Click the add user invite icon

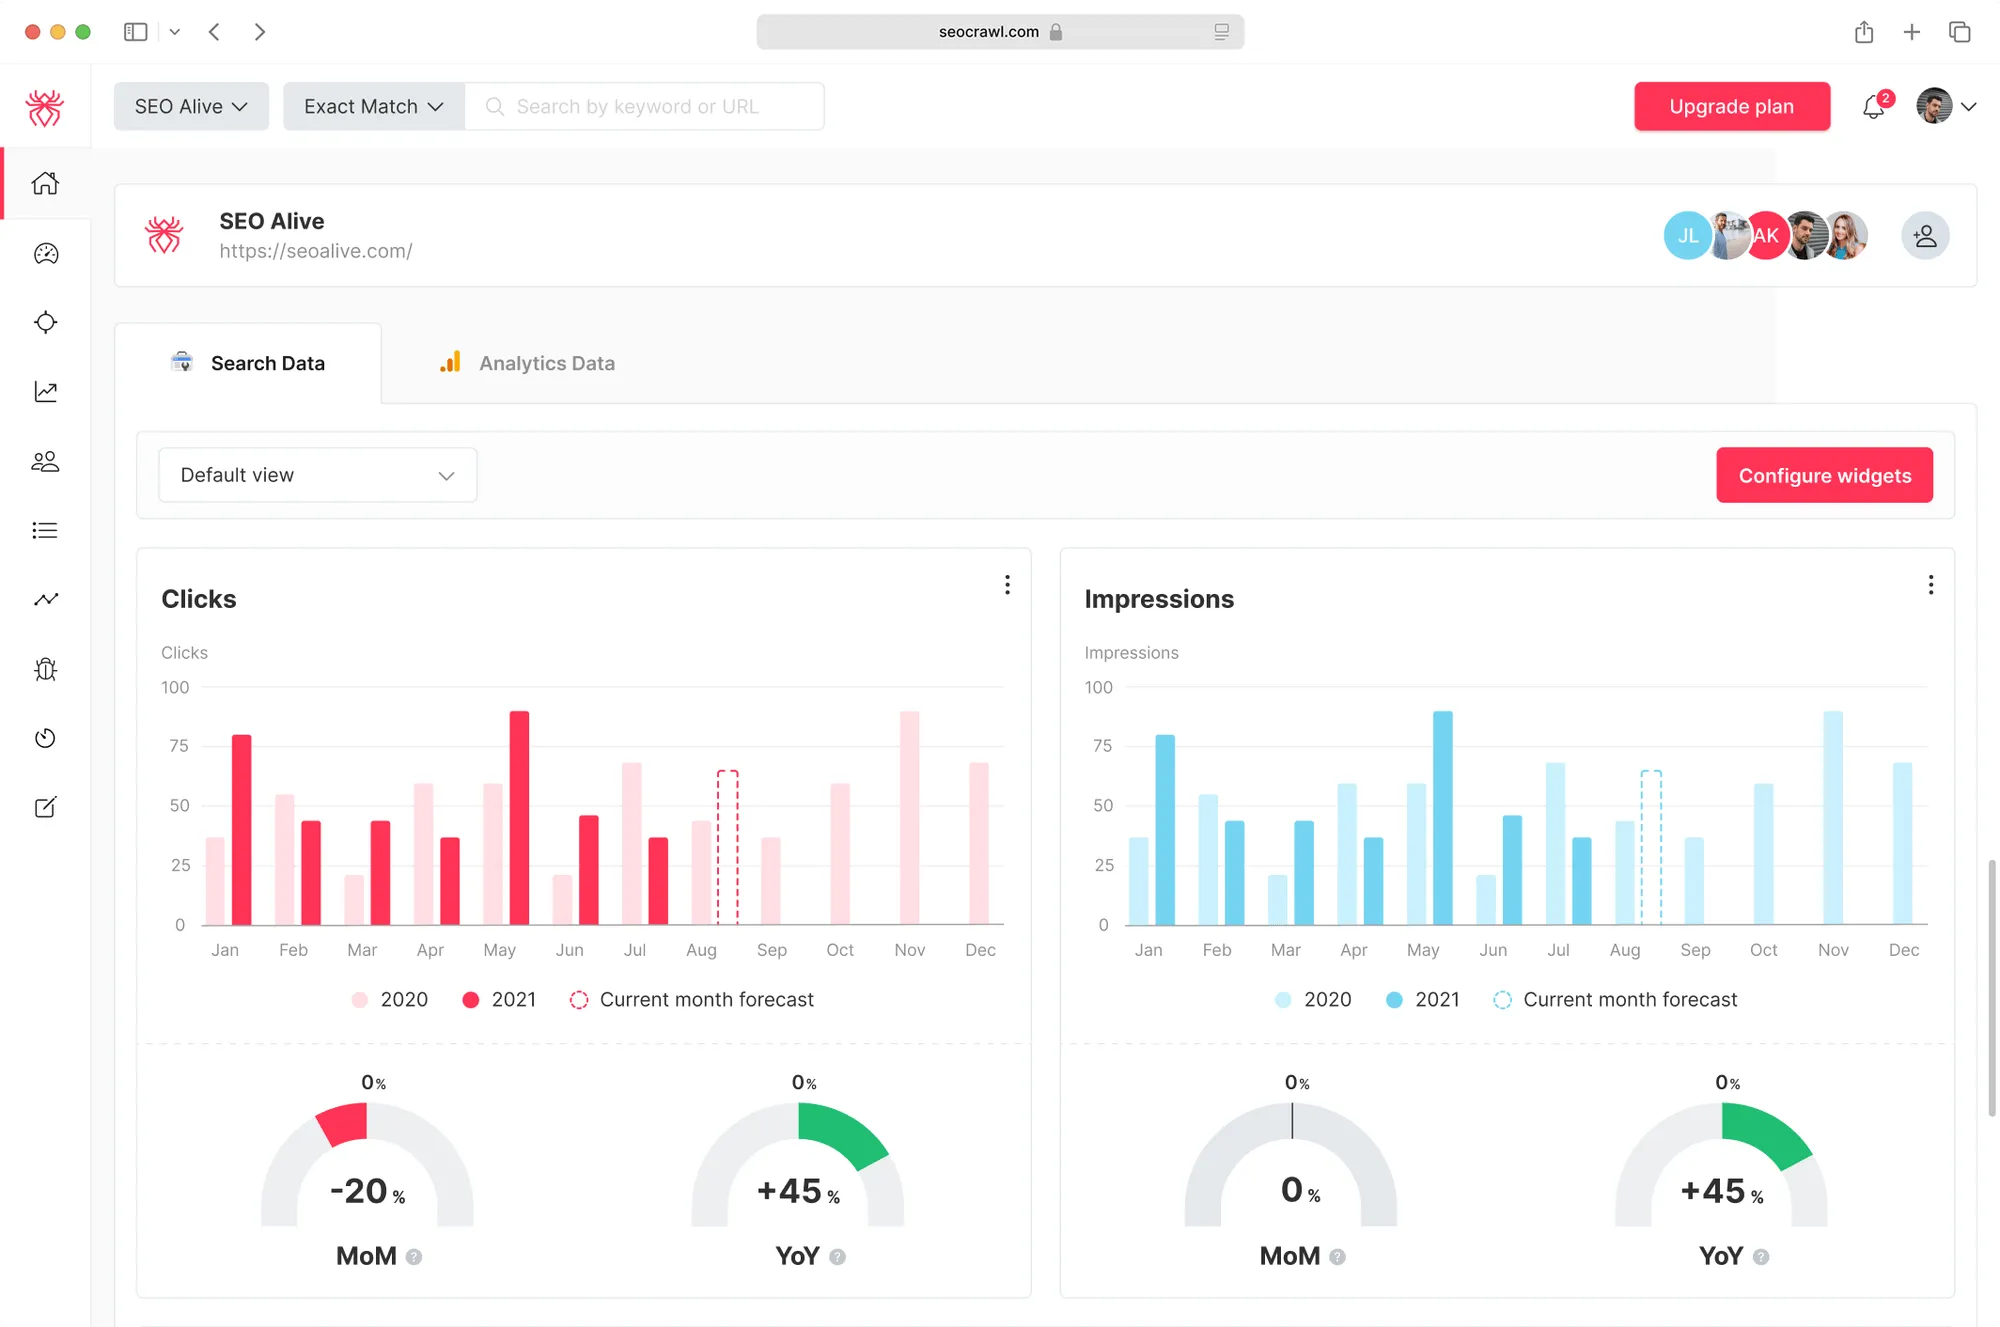(1924, 236)
